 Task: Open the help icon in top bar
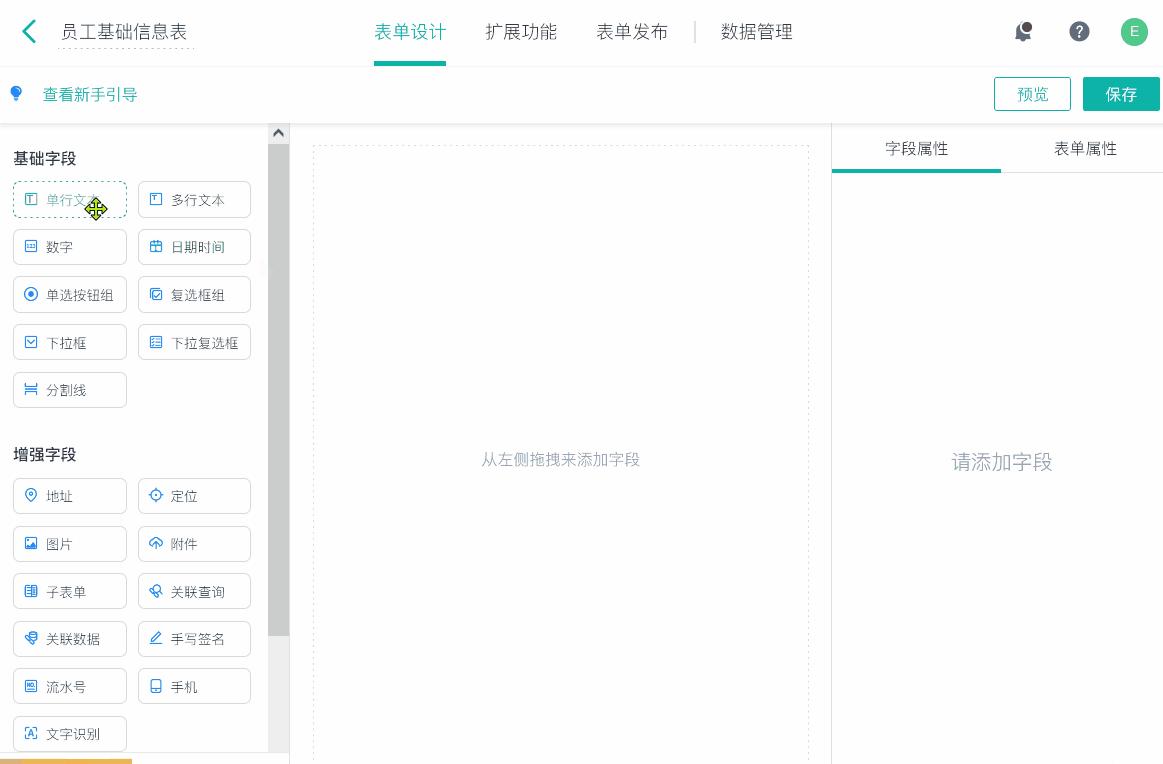[1079, 31]
